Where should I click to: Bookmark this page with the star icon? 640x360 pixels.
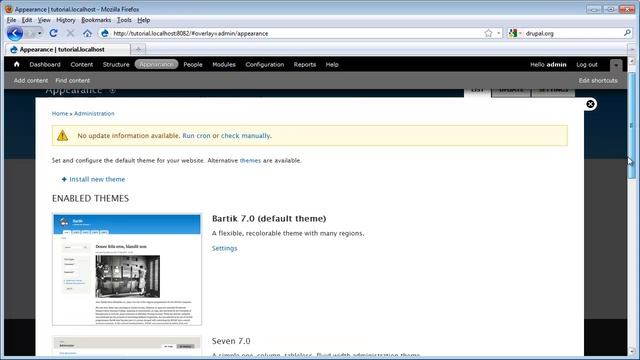(x=488, y=33)
